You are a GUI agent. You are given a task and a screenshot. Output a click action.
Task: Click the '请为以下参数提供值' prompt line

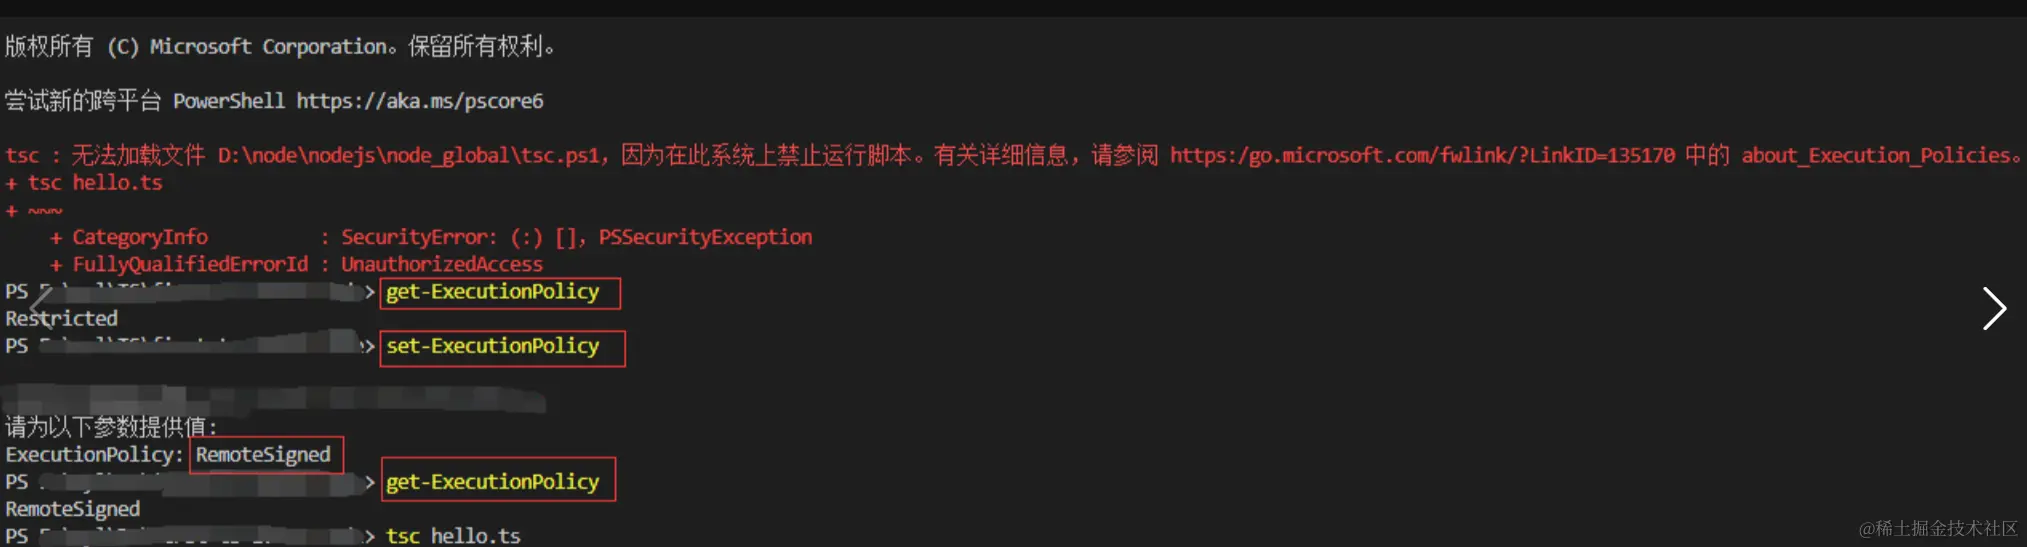tap(111, 427)
